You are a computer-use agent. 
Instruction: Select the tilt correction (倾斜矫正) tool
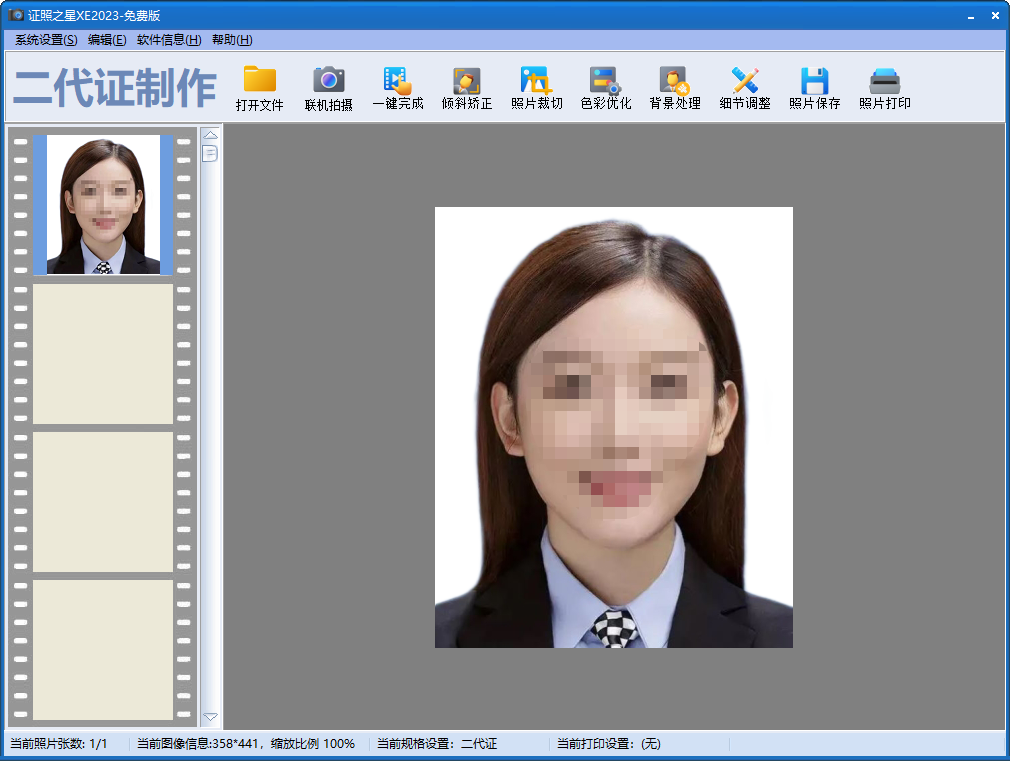coord(466,82)
